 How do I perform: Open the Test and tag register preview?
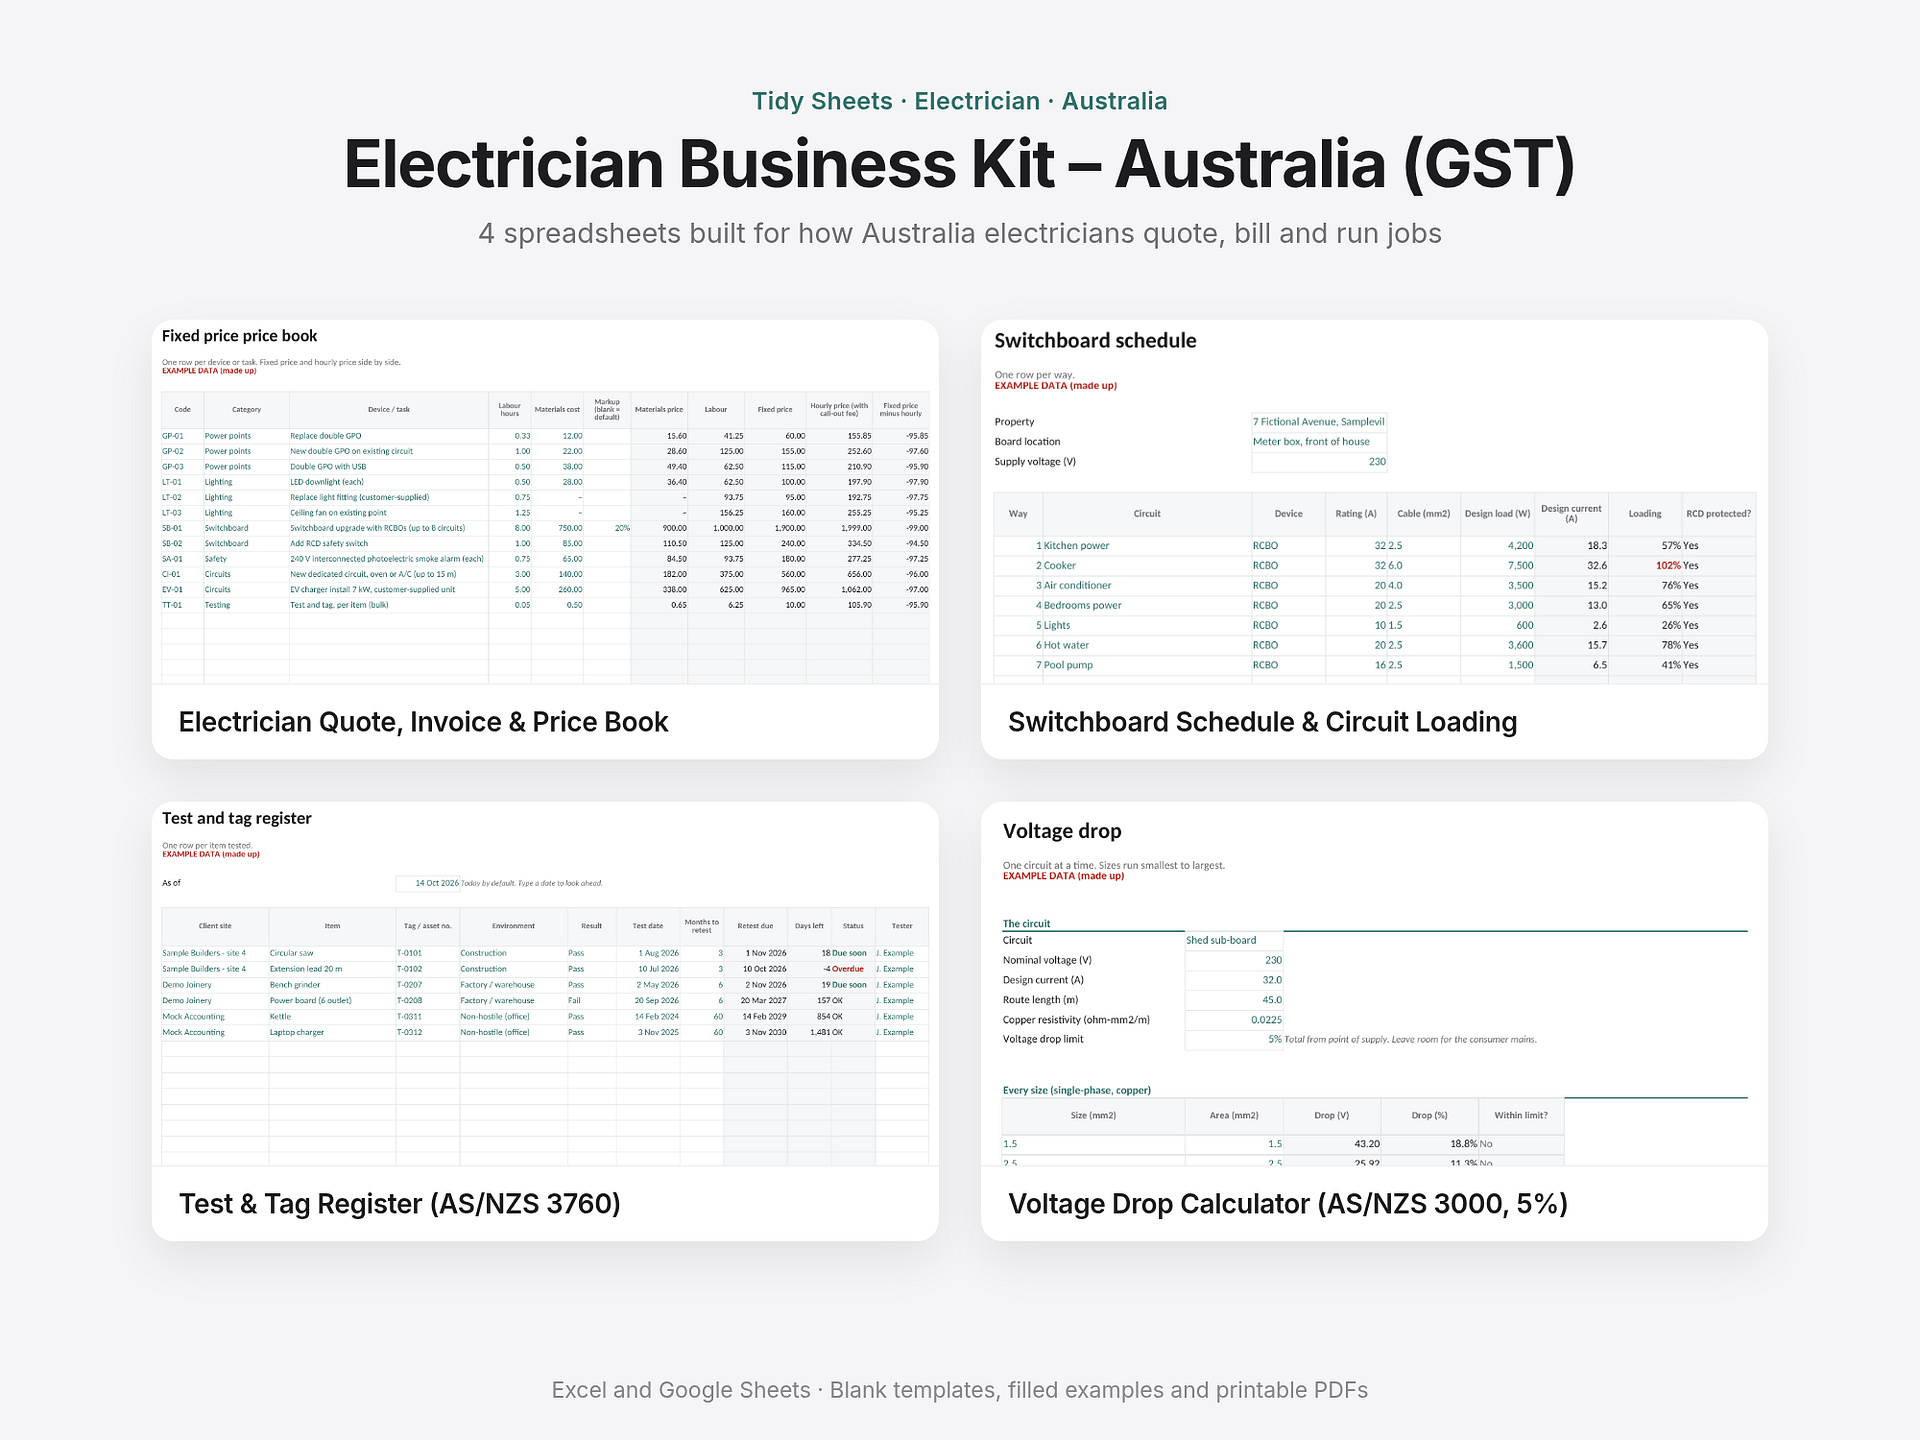click(545, 984)
